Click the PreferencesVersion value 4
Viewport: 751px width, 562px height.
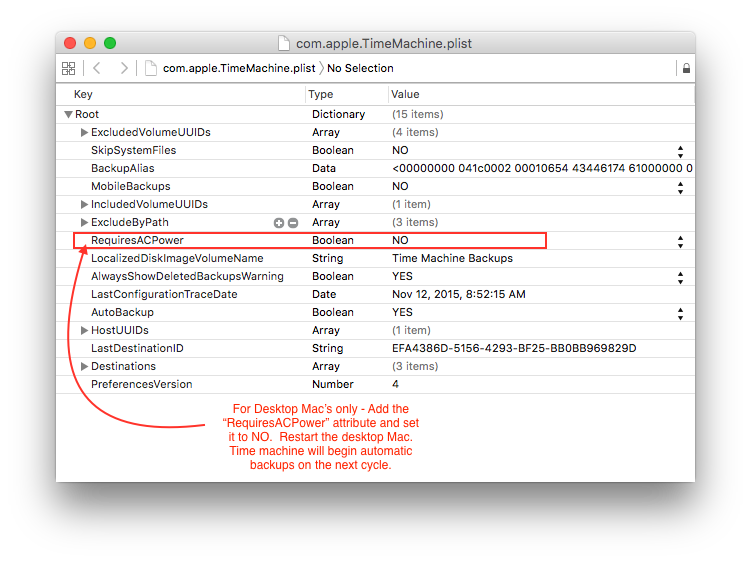pyautogui.click(x=396, y=384)
